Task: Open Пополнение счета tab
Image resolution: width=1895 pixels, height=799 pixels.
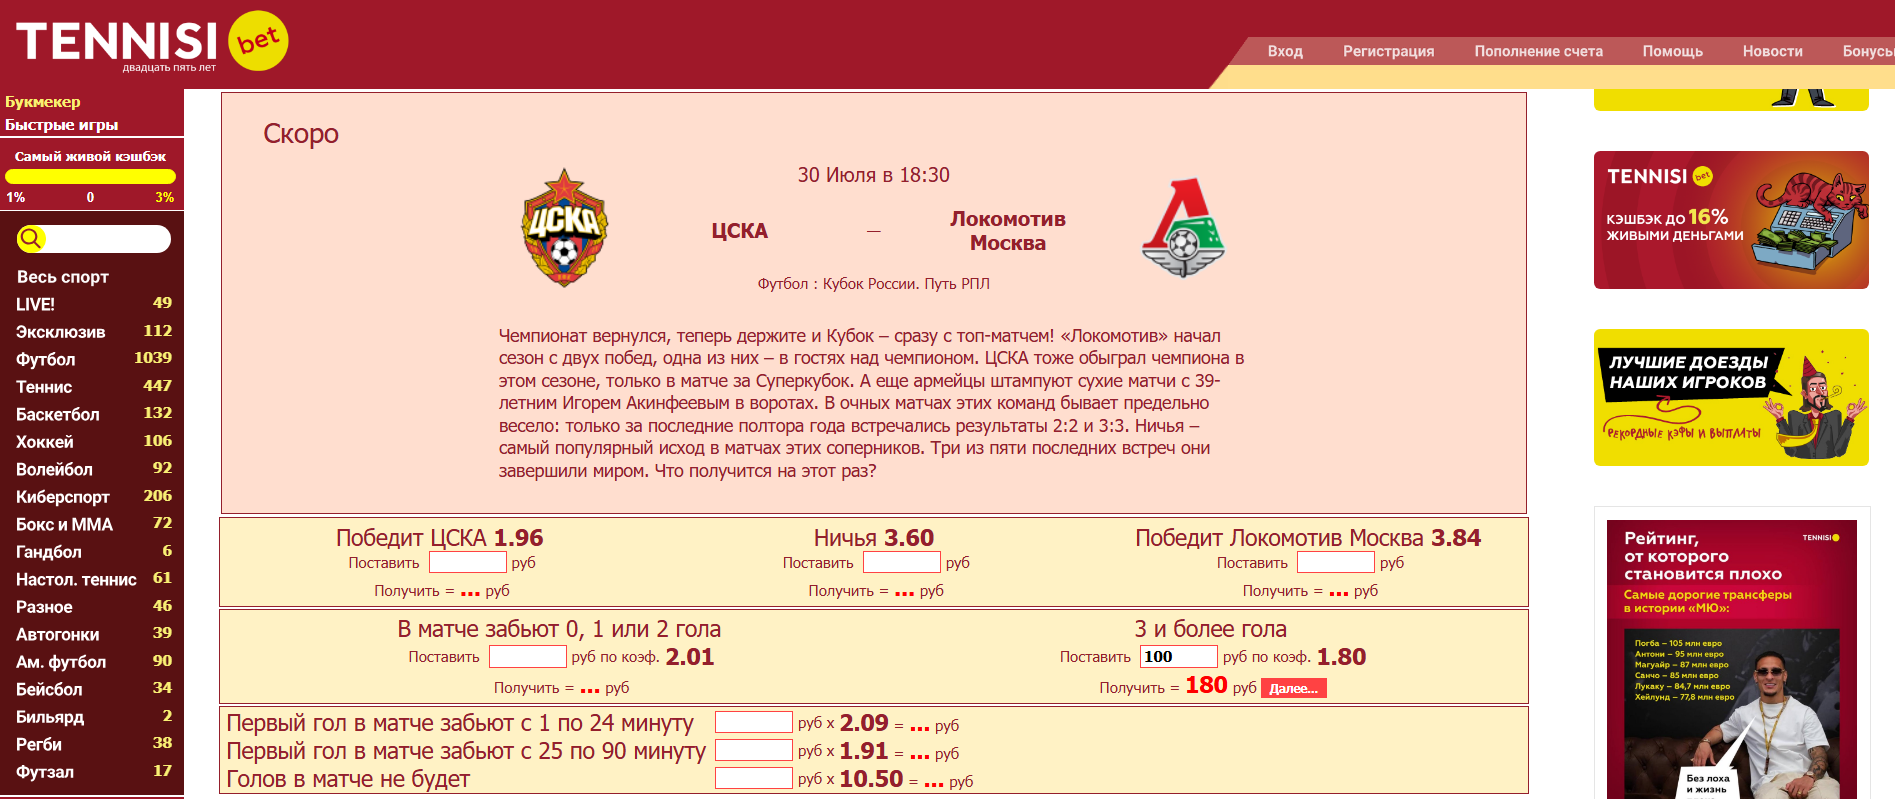Action: (x=1538, y=51)
